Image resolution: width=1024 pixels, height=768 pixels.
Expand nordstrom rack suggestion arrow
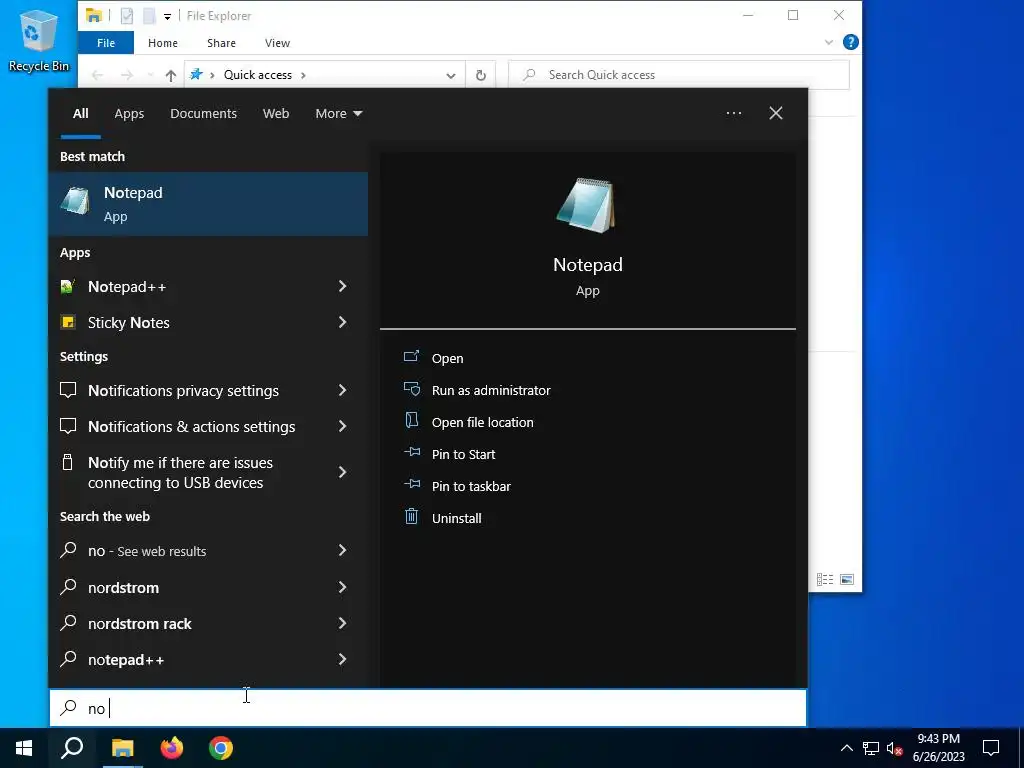(x=342, y=623)
